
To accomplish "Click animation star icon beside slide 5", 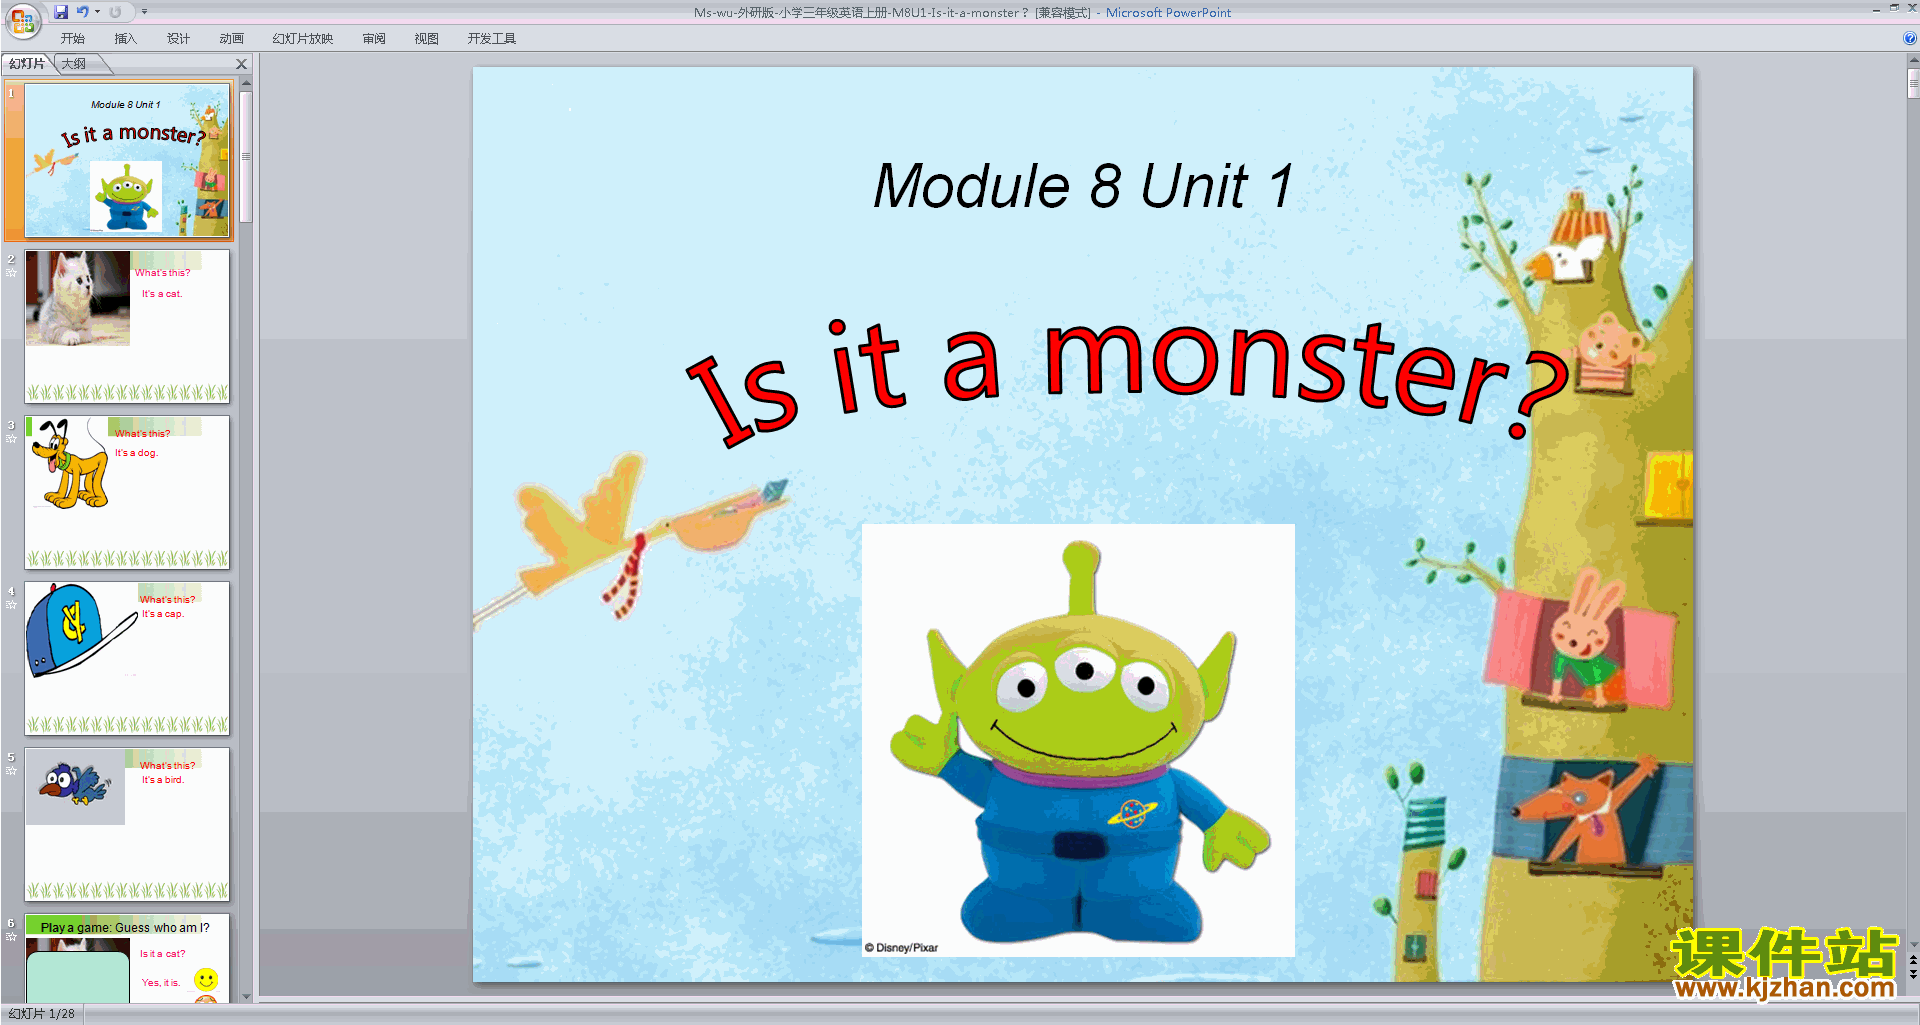I will click(11, 771).
